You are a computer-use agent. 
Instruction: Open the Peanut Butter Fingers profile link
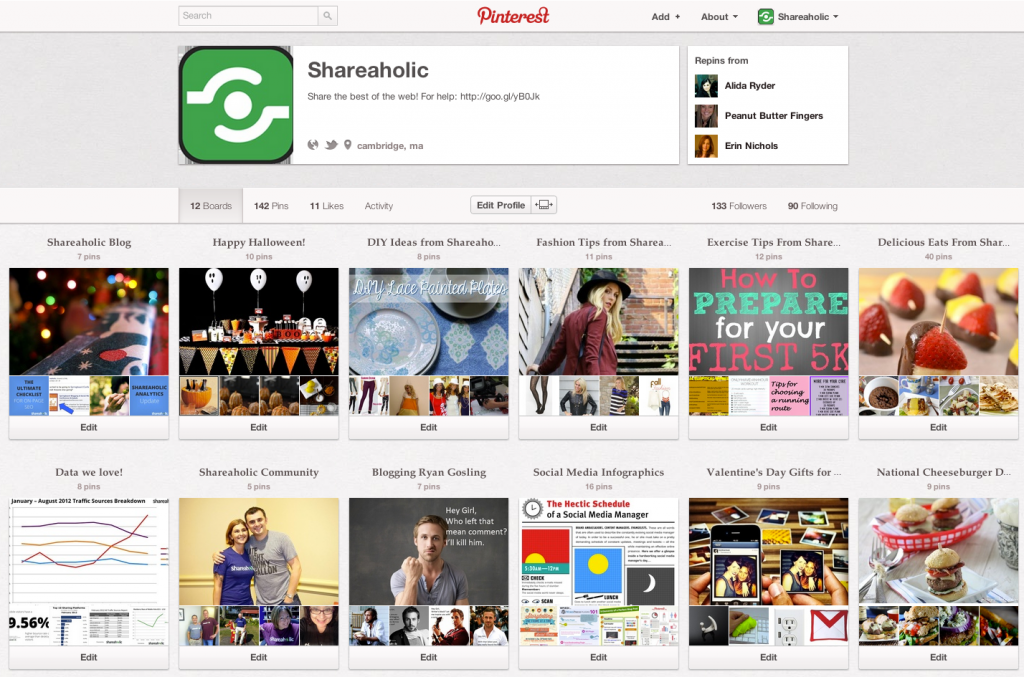tap(774, 116)
